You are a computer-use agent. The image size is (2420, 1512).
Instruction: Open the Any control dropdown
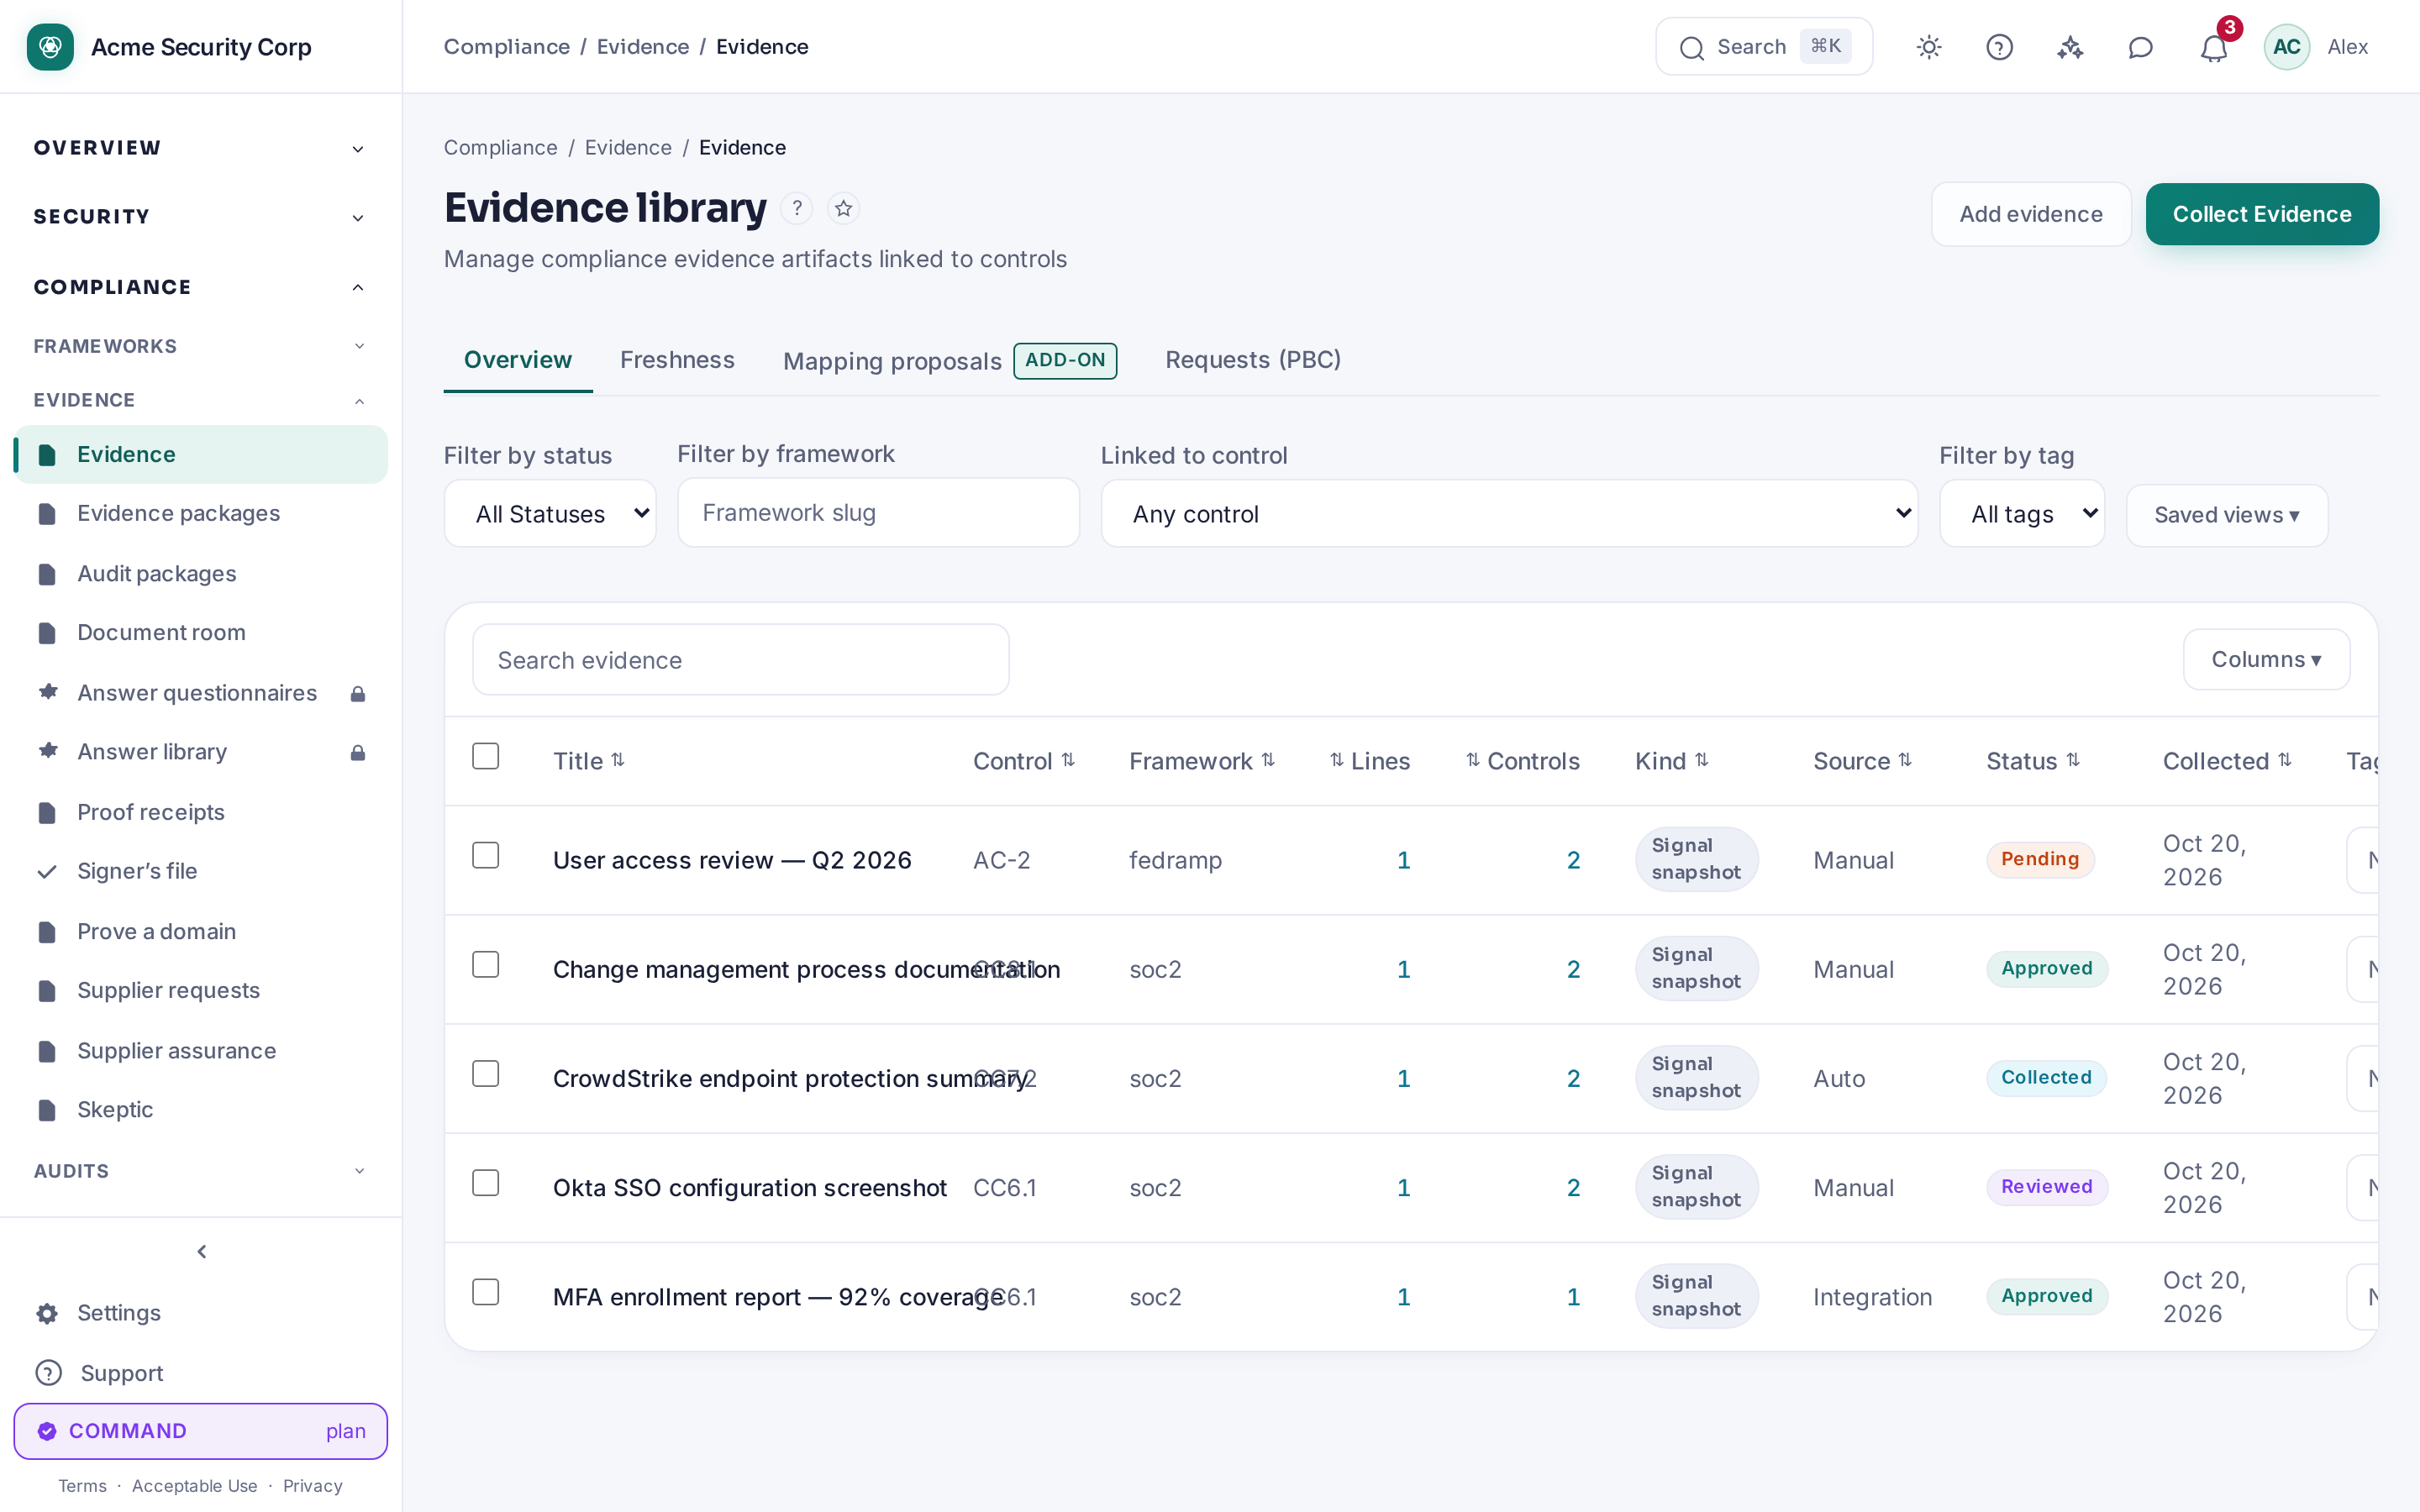[x=1509, y=513]
